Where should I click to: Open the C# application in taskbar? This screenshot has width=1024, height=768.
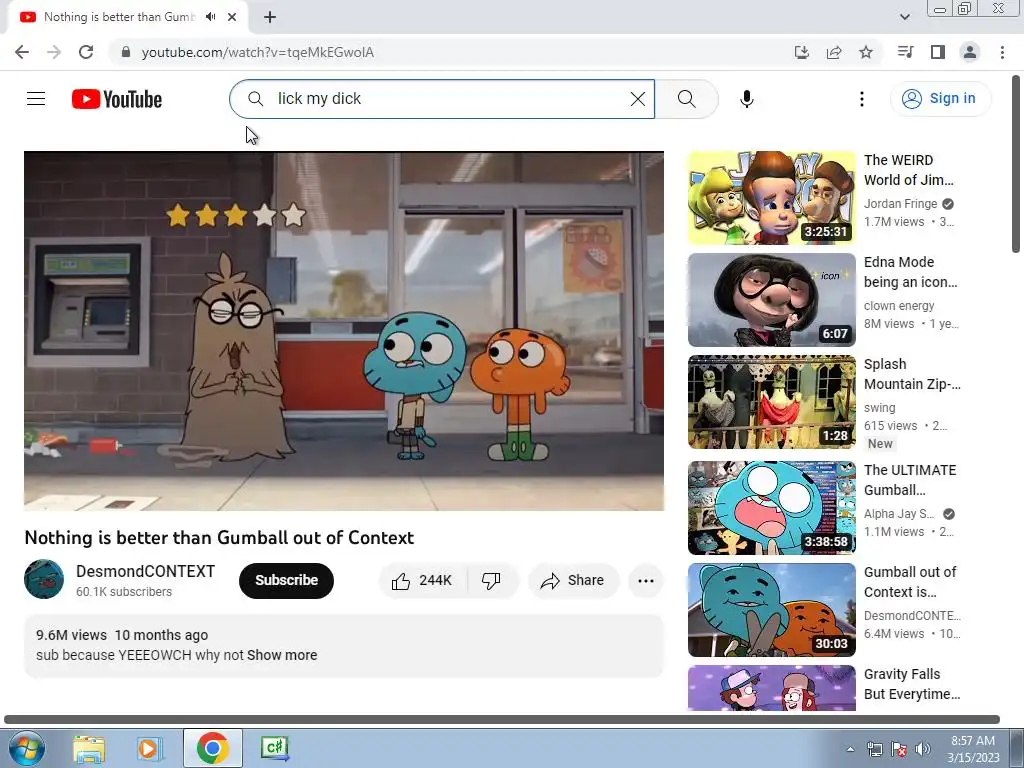point(274,748)
